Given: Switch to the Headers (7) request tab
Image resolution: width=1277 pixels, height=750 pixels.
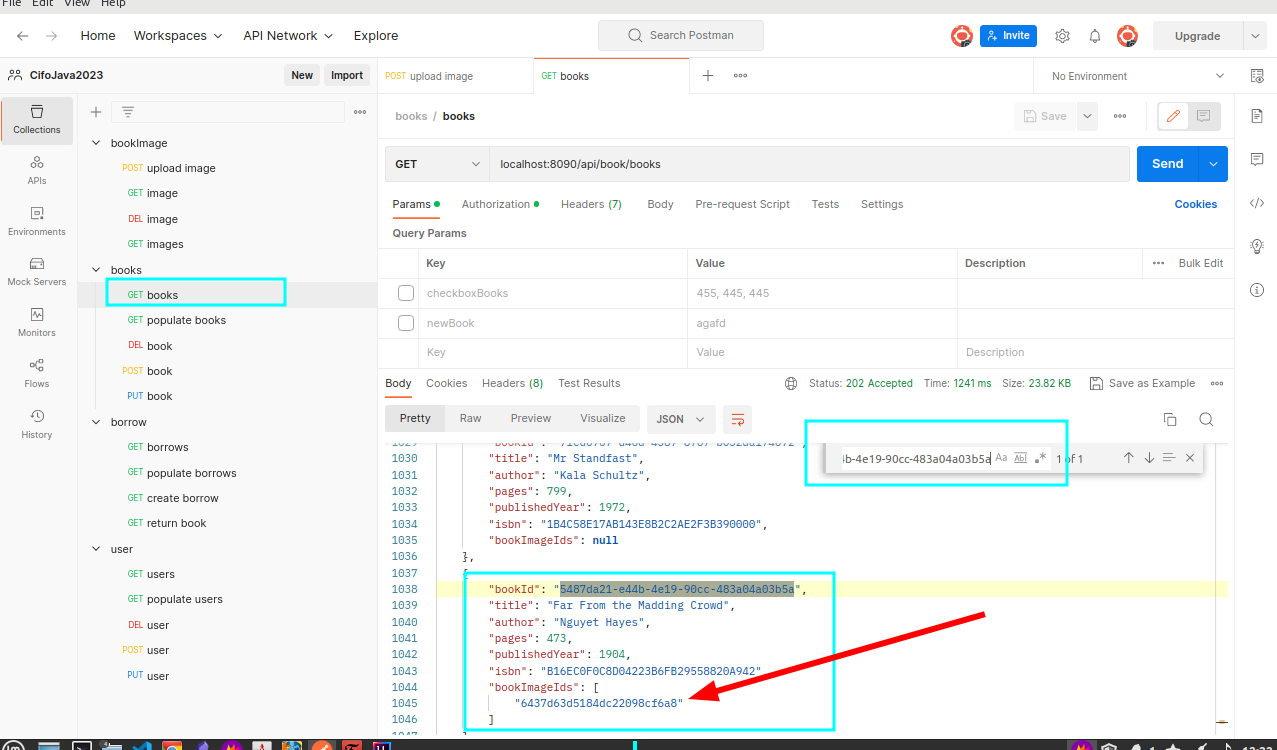Looking at the screenshot, I should 591,204.
